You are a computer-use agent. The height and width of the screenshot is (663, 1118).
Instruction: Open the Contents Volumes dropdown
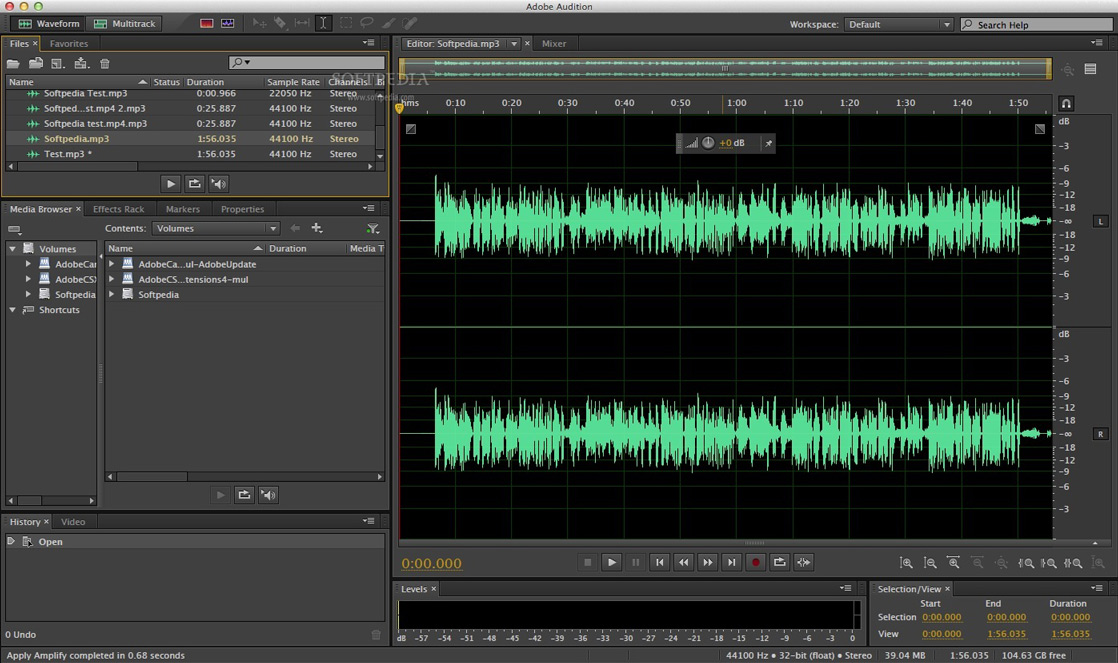pyautogui.click(x=215, y=228)
